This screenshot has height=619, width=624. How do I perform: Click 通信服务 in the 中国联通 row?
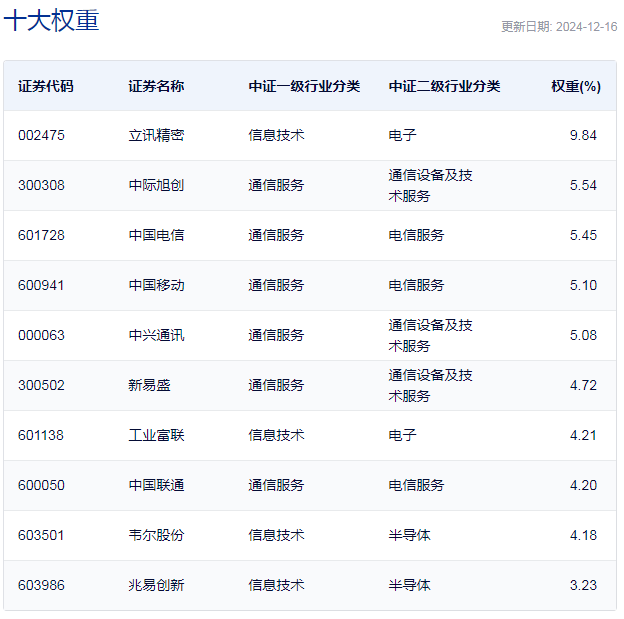[276, 485]
